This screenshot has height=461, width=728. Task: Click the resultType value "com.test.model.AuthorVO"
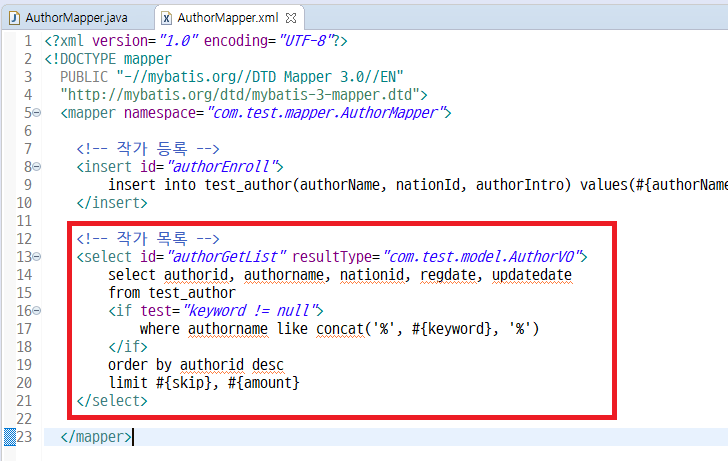pos(481,257)
